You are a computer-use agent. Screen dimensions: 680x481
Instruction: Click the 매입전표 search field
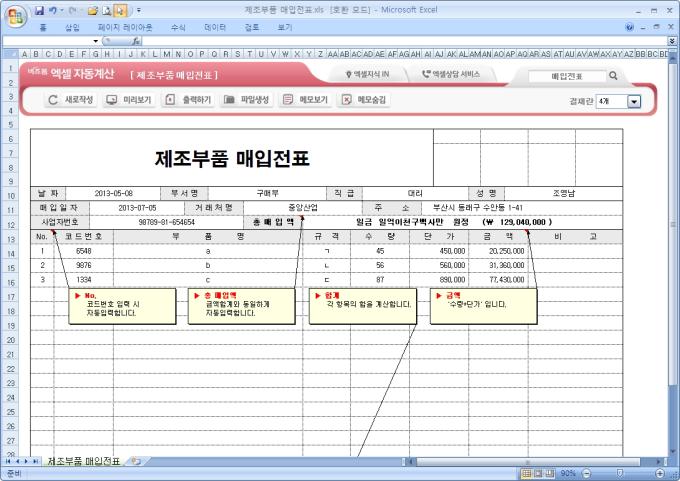pos(567,76)
